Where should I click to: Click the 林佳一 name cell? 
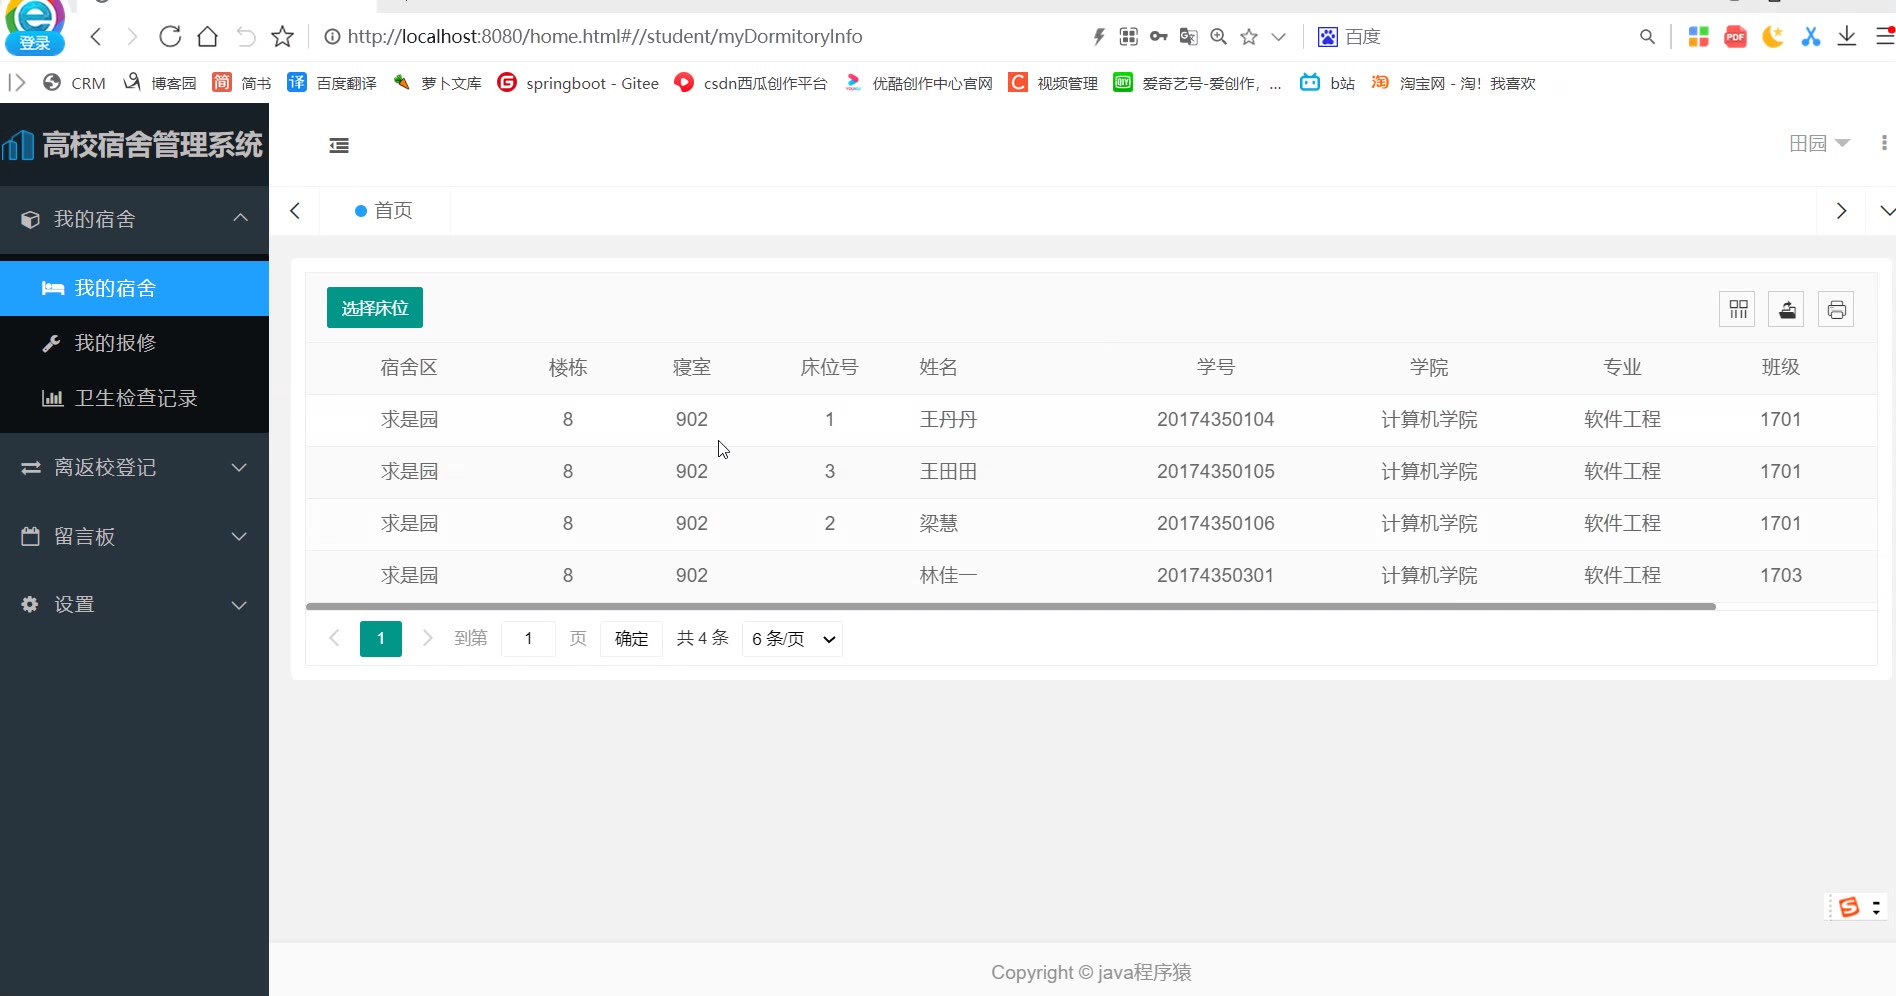(948, 576)
